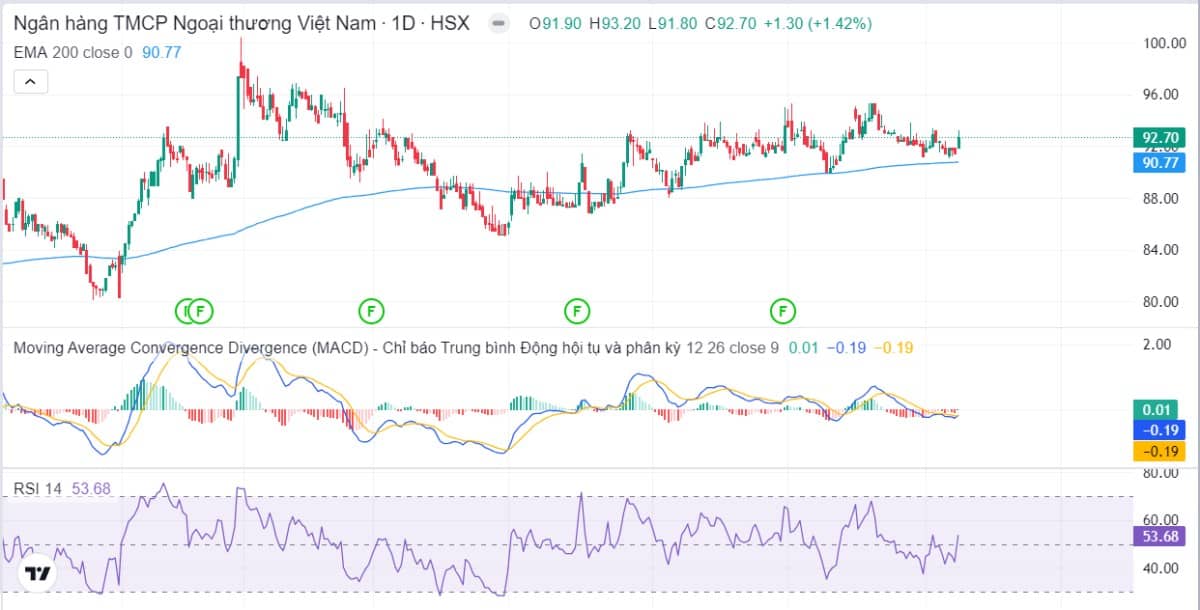Collapse the indicator legend with chevron button
The image size is (1200, 610).
(x=30, y=82)
